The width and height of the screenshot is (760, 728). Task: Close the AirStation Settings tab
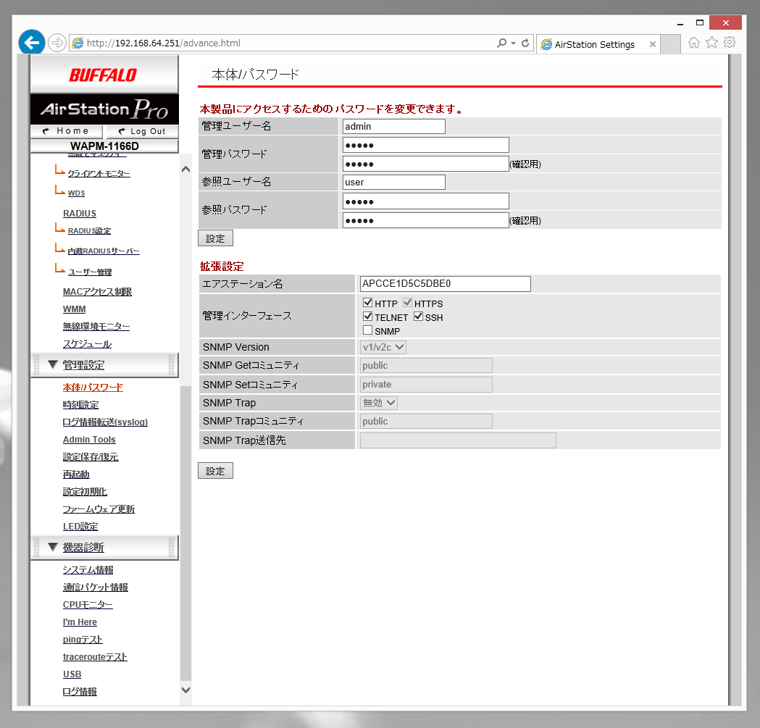pyautogui.click(x=652, y=44)
